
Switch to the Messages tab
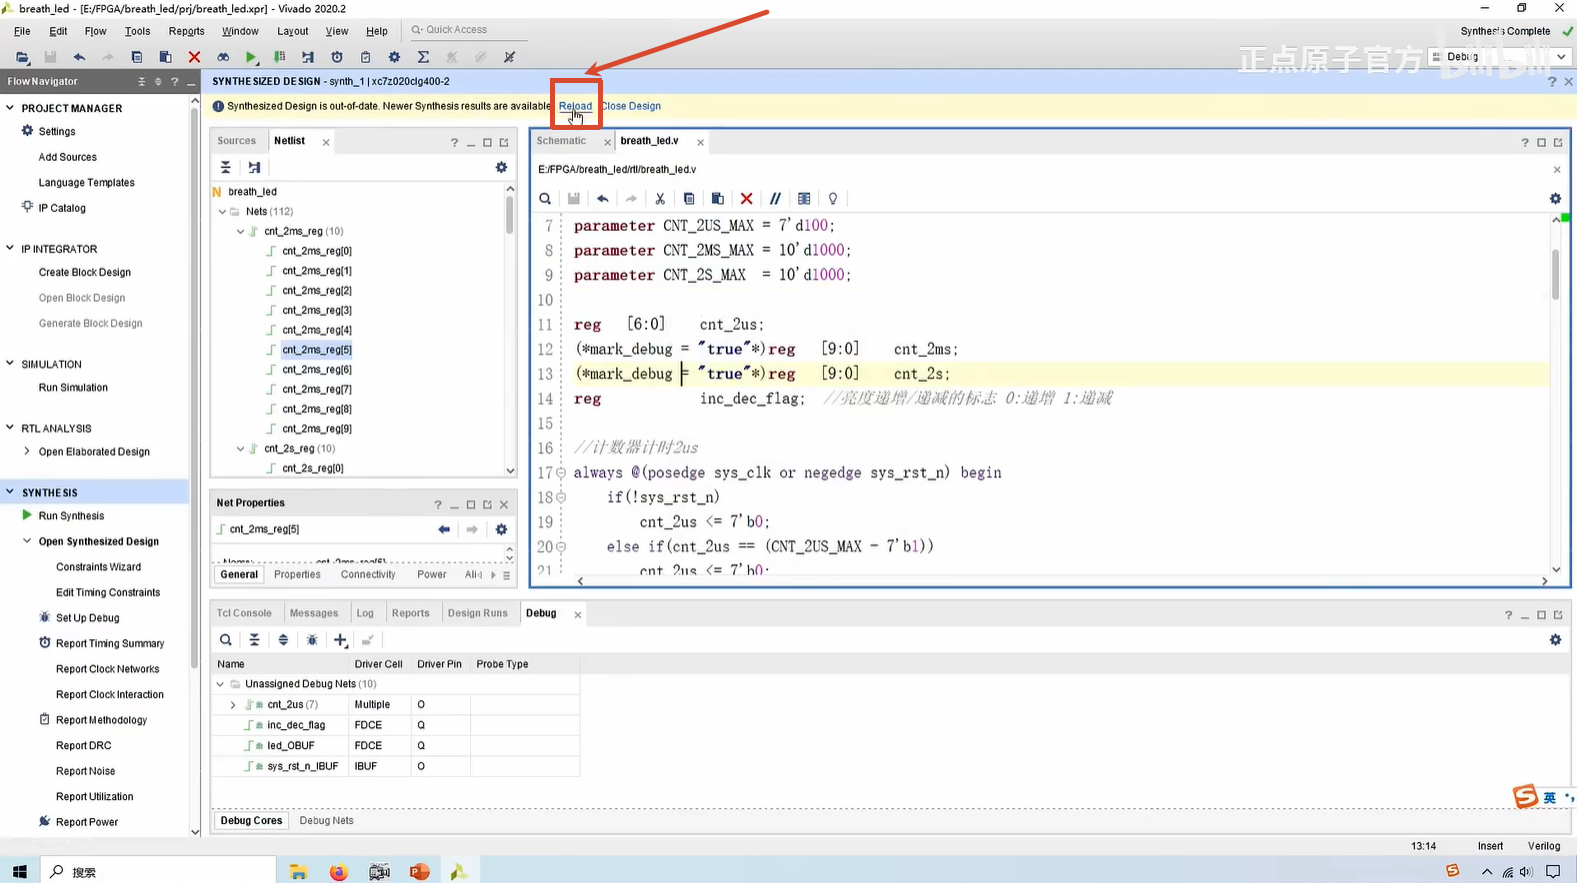[314, 613]
